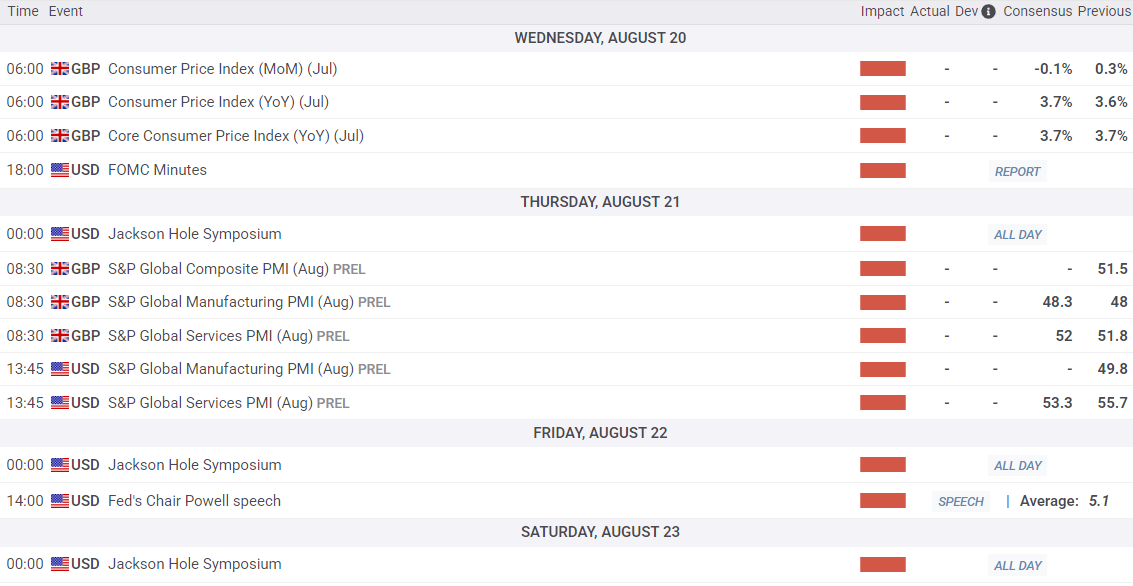Click the REPORT badge for FOMC Minutes
Viewport: 1133px width, 586px height.
[x=1017, y=171]
